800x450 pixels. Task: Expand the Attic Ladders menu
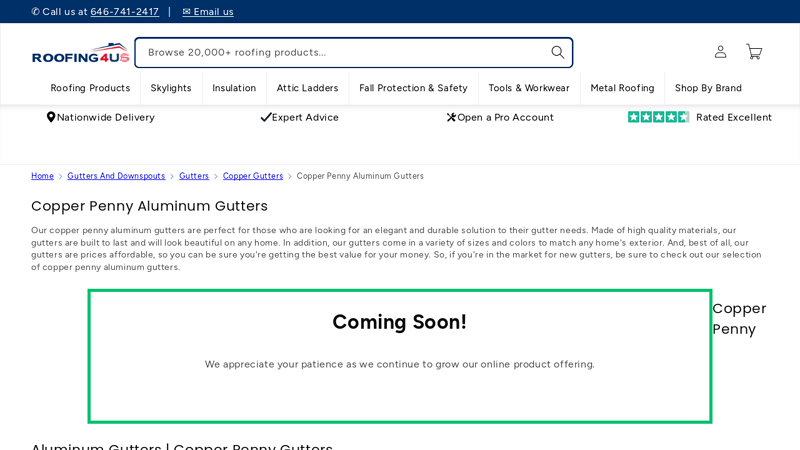point(307,88)
